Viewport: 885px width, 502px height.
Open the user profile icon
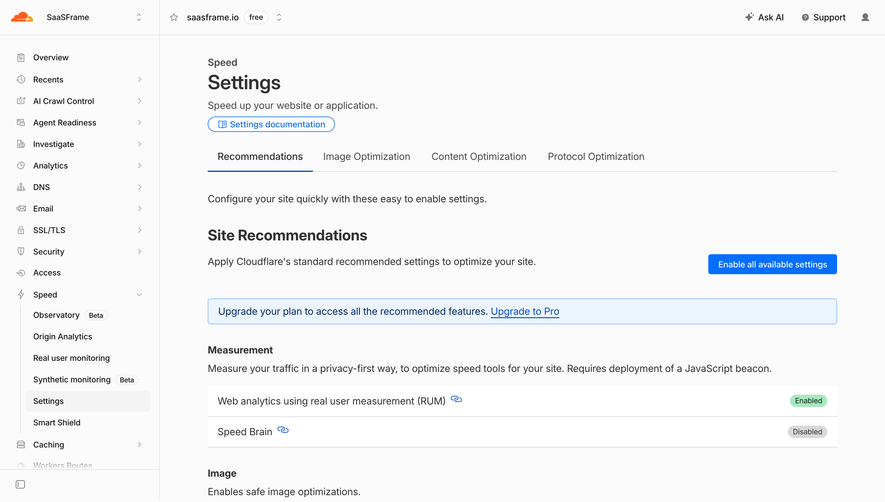[865, 18]
